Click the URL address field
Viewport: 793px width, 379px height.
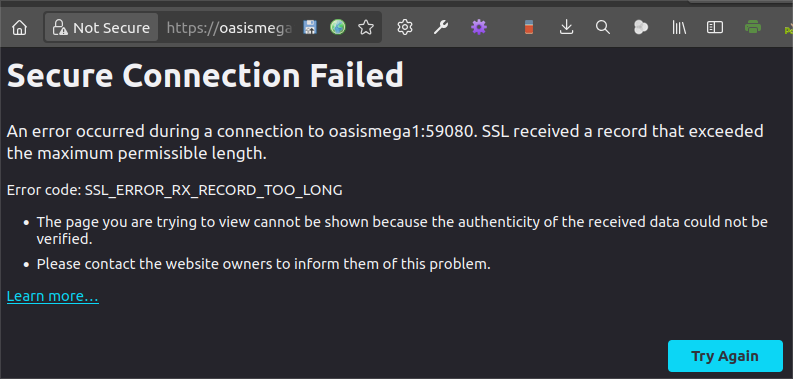tap(229, 27)
